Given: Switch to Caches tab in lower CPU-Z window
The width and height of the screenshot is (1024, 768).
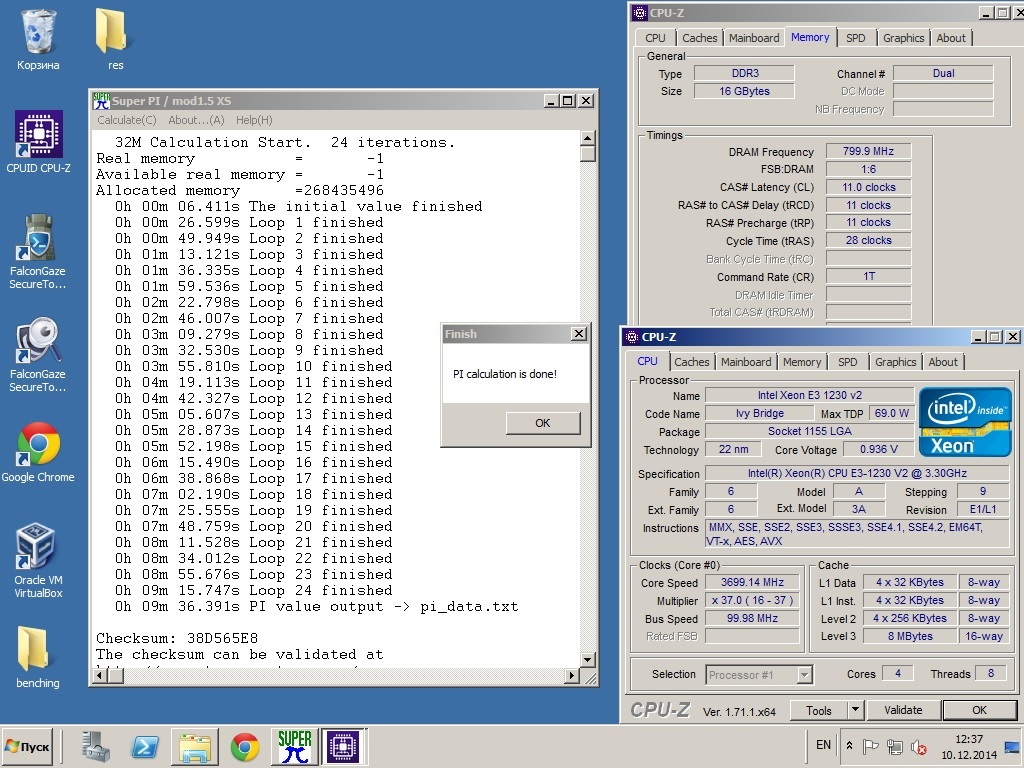Looking at the screenshot, I should point(692,362).
